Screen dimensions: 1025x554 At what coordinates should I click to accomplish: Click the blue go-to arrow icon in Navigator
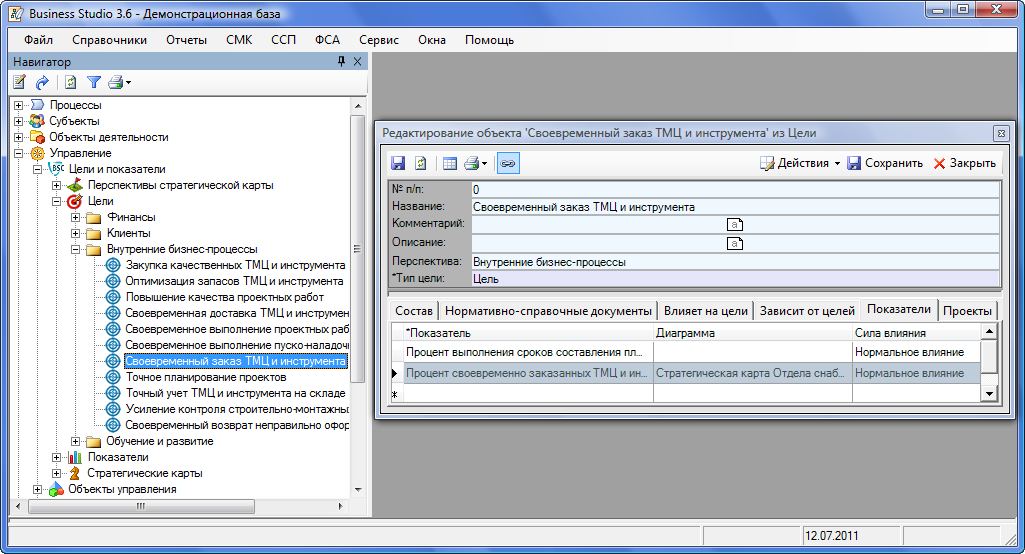42,82
